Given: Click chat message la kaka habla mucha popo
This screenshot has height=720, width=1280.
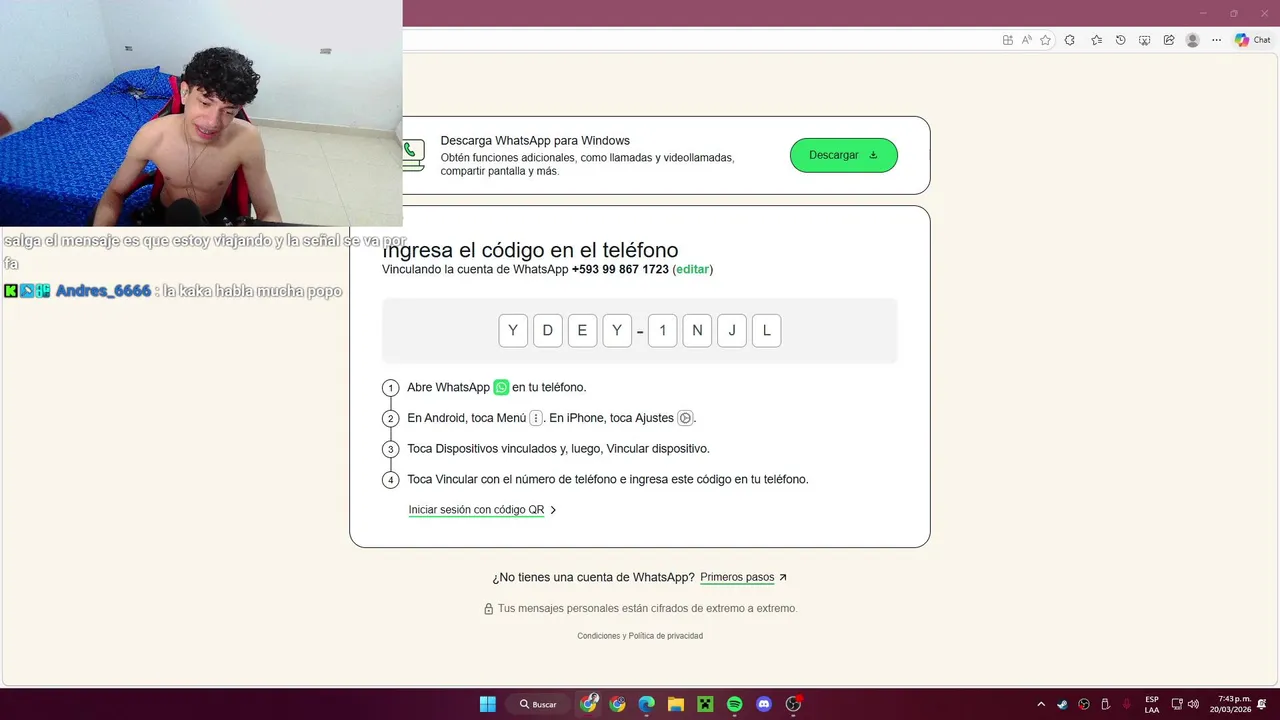Looking at the screenshot, I should click(252, 291).
